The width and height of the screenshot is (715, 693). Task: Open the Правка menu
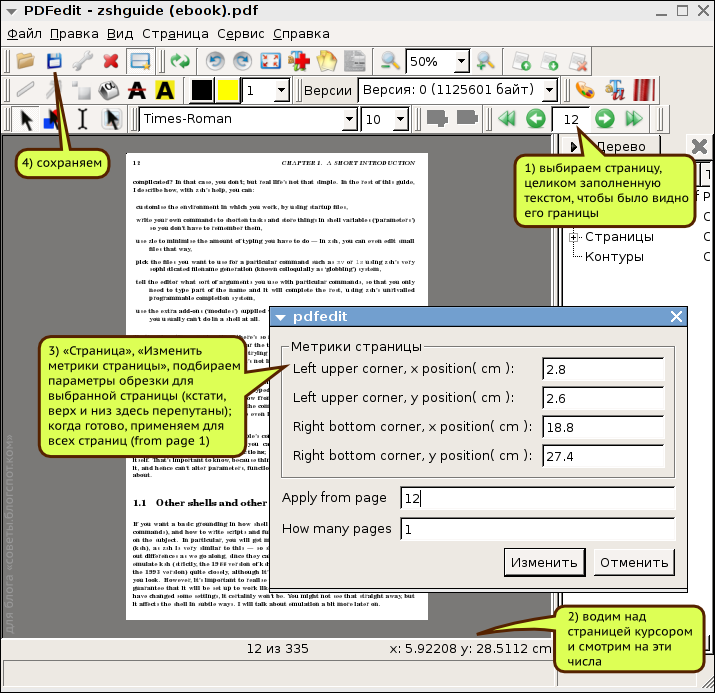click(x=74, y=34)
